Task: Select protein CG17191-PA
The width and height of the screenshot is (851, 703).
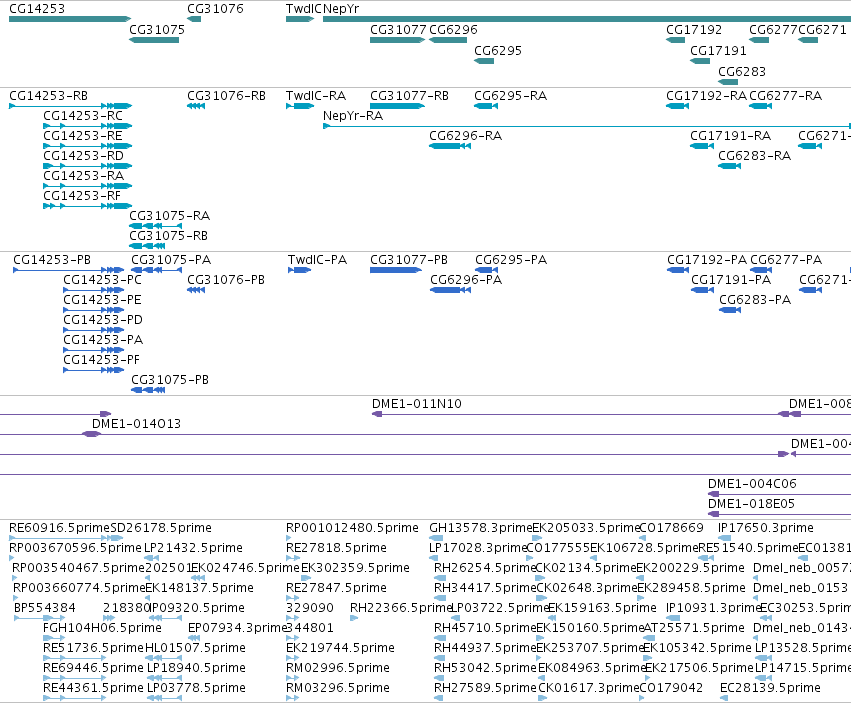Action: pos(702,290)
